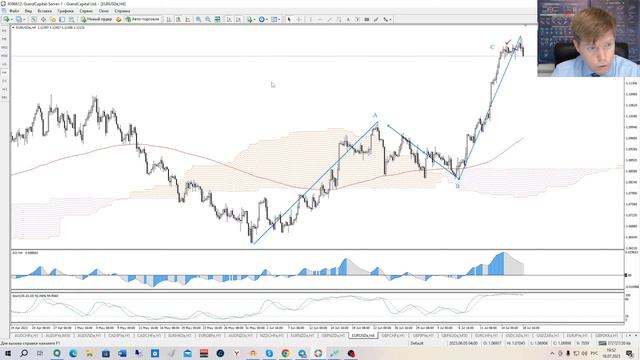Select the text A tool
This screenshot has width=640, height=360.
348,19
